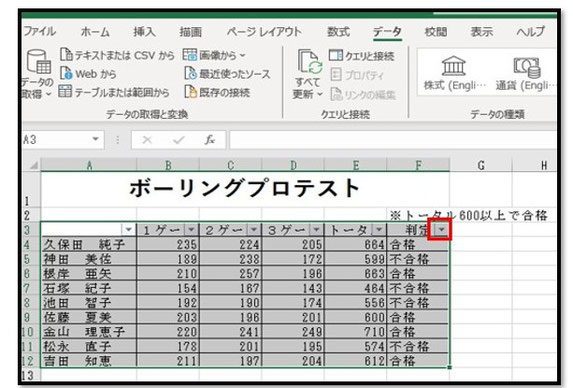Click the すべて更新 refresh icon

pos(310,62)
